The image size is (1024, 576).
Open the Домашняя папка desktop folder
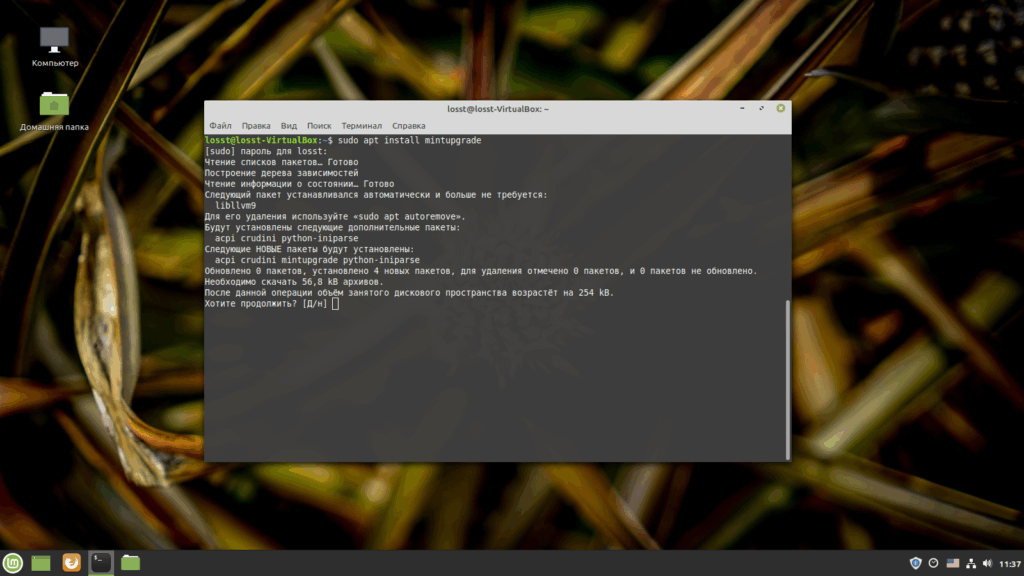coord(54,111)
